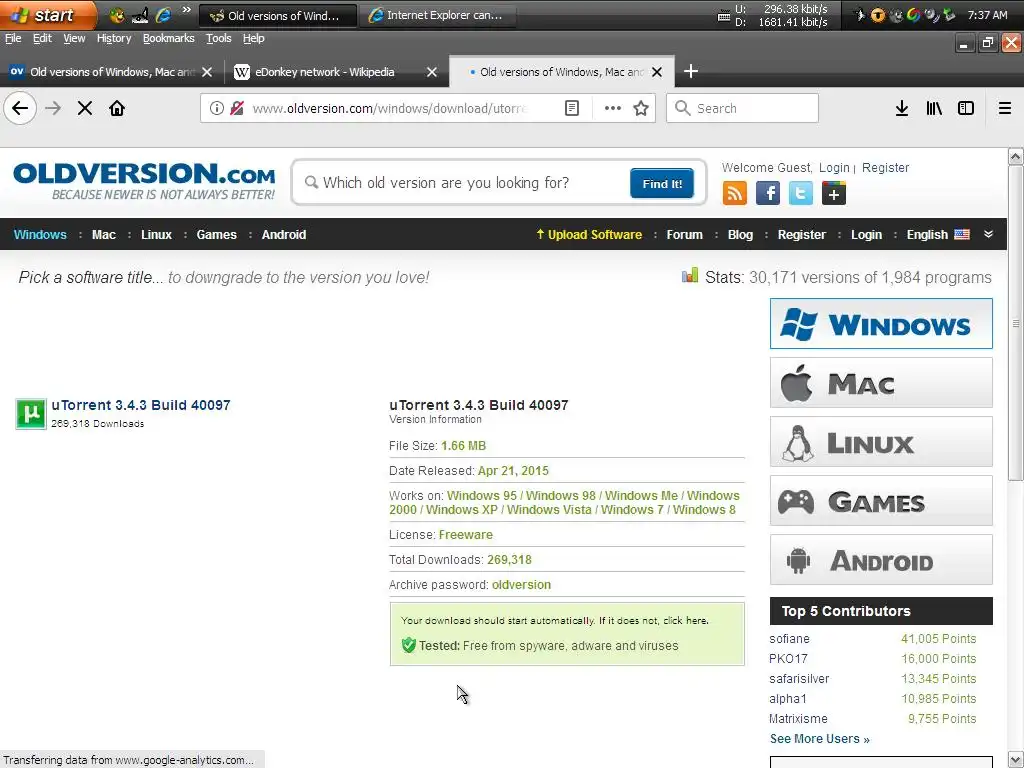Open the Forum link in nav bar

[x=684, y=234]
